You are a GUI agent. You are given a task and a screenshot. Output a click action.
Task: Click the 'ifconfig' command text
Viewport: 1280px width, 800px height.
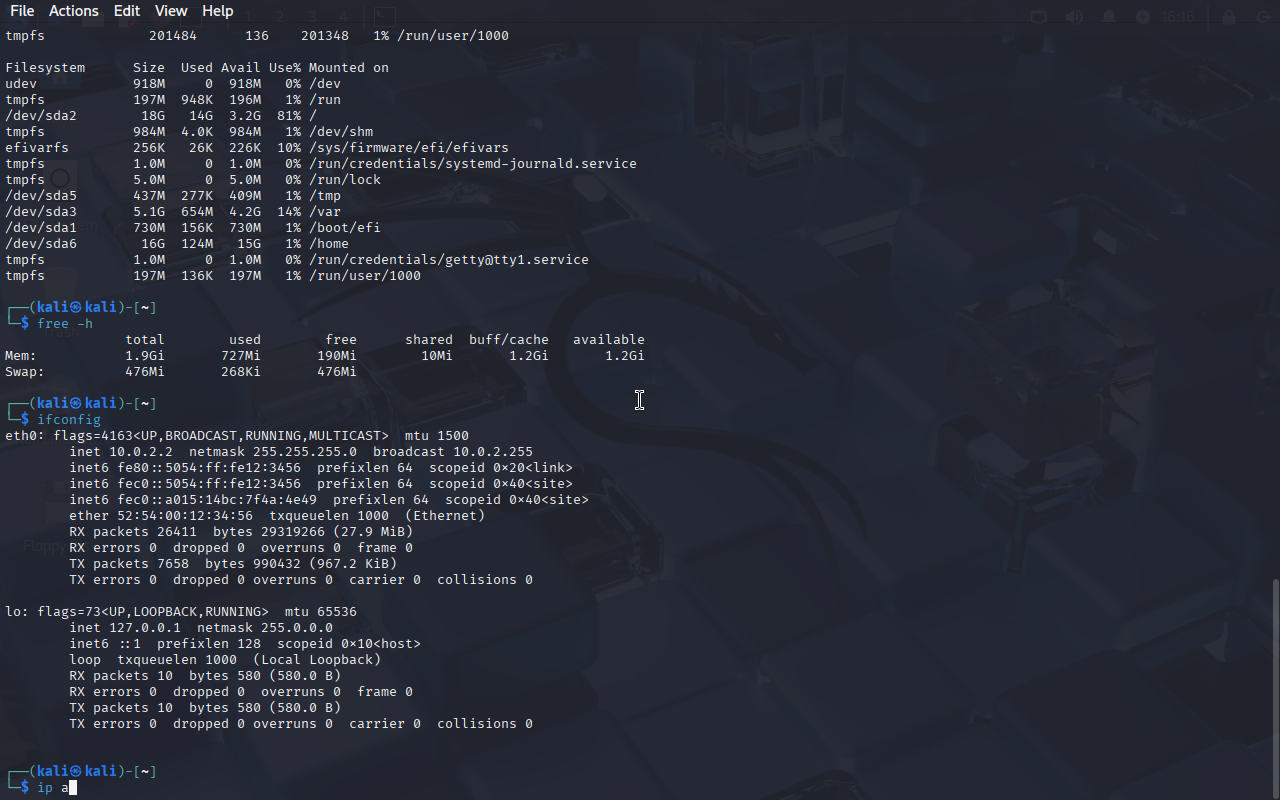pos(69,420)
